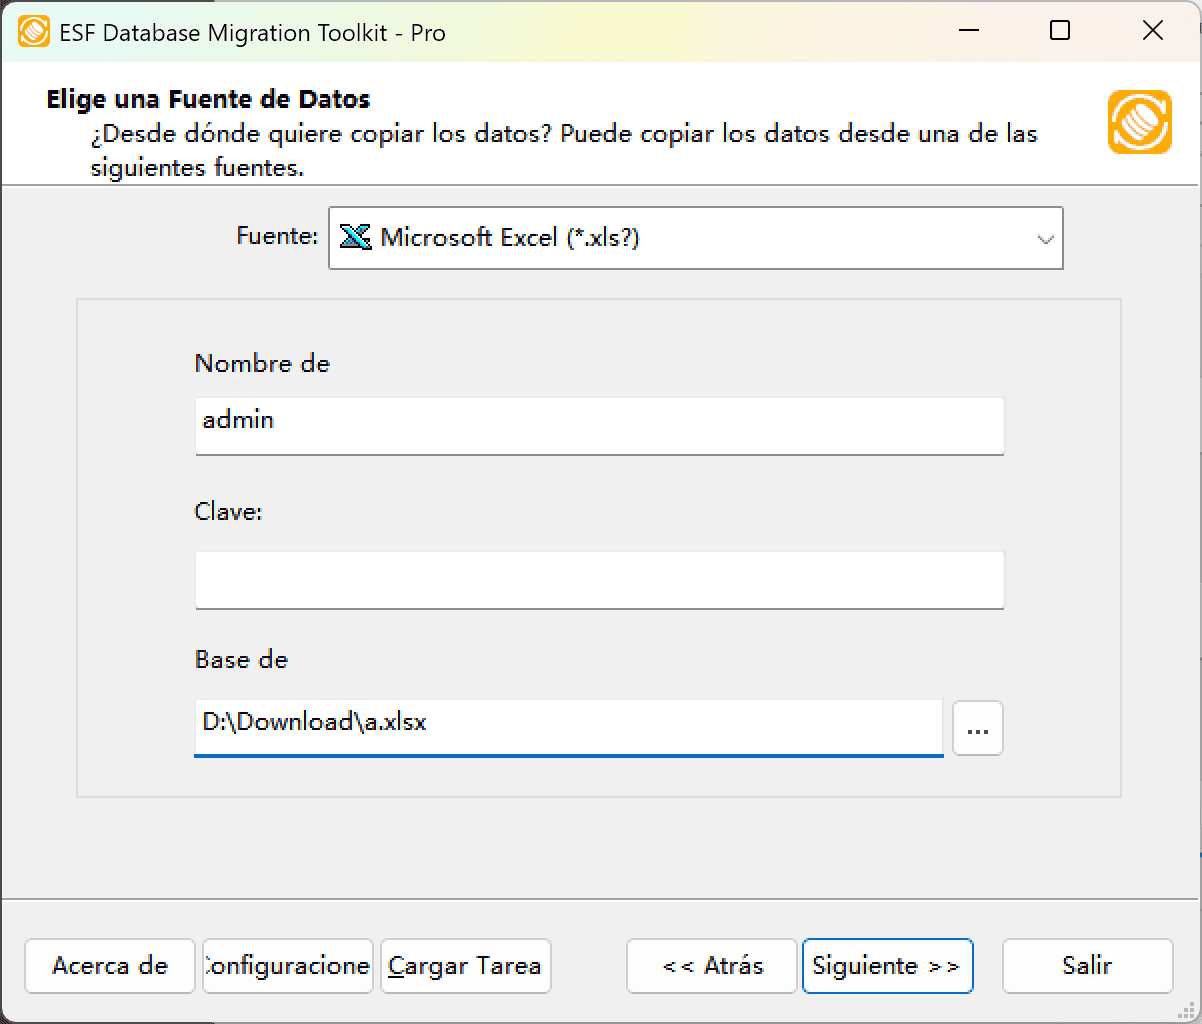The image size is (1202, 1024).
Task: Click the empty Clave password field
Action: pyautogui.click(x=599, y=580)
